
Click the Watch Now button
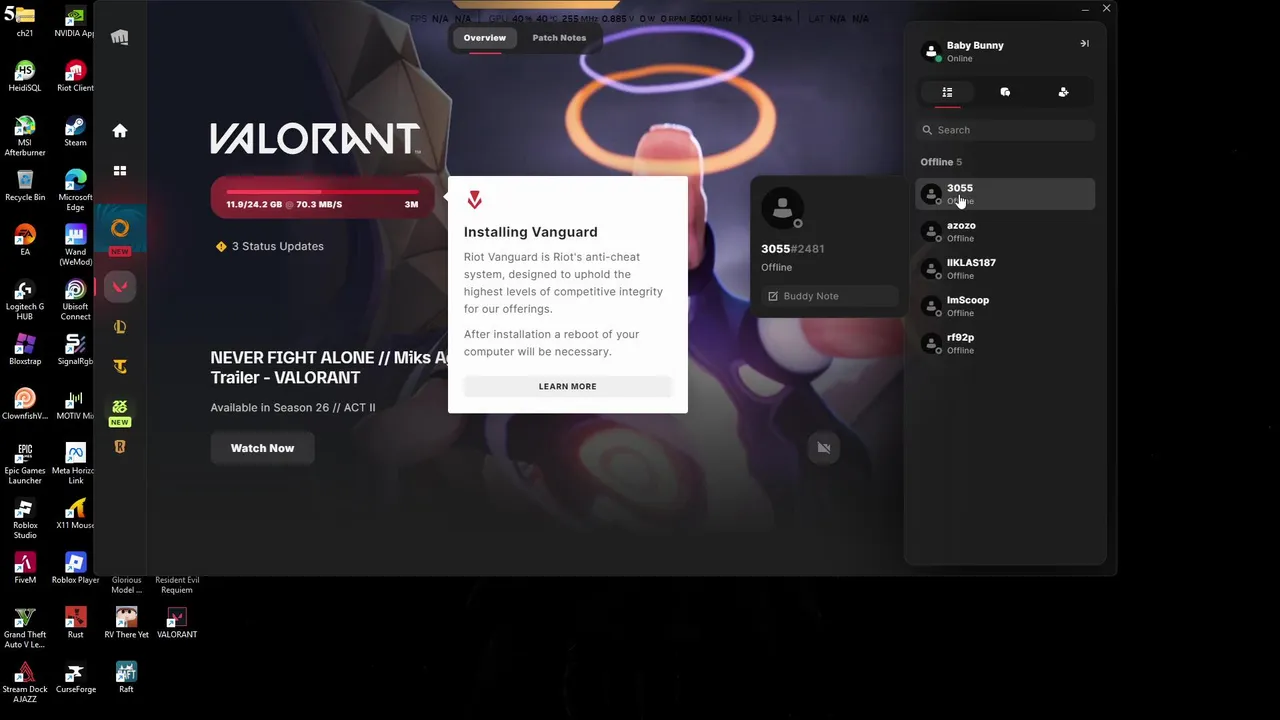262,448
